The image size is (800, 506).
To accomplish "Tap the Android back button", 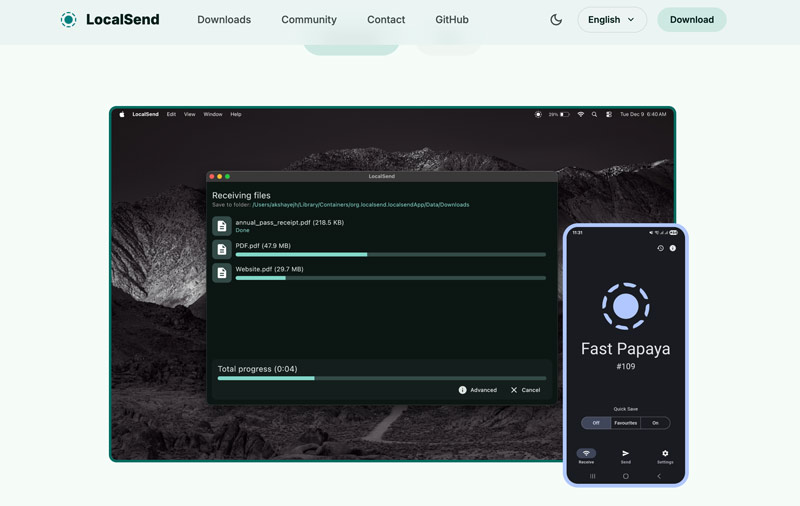I will point(659,476).
